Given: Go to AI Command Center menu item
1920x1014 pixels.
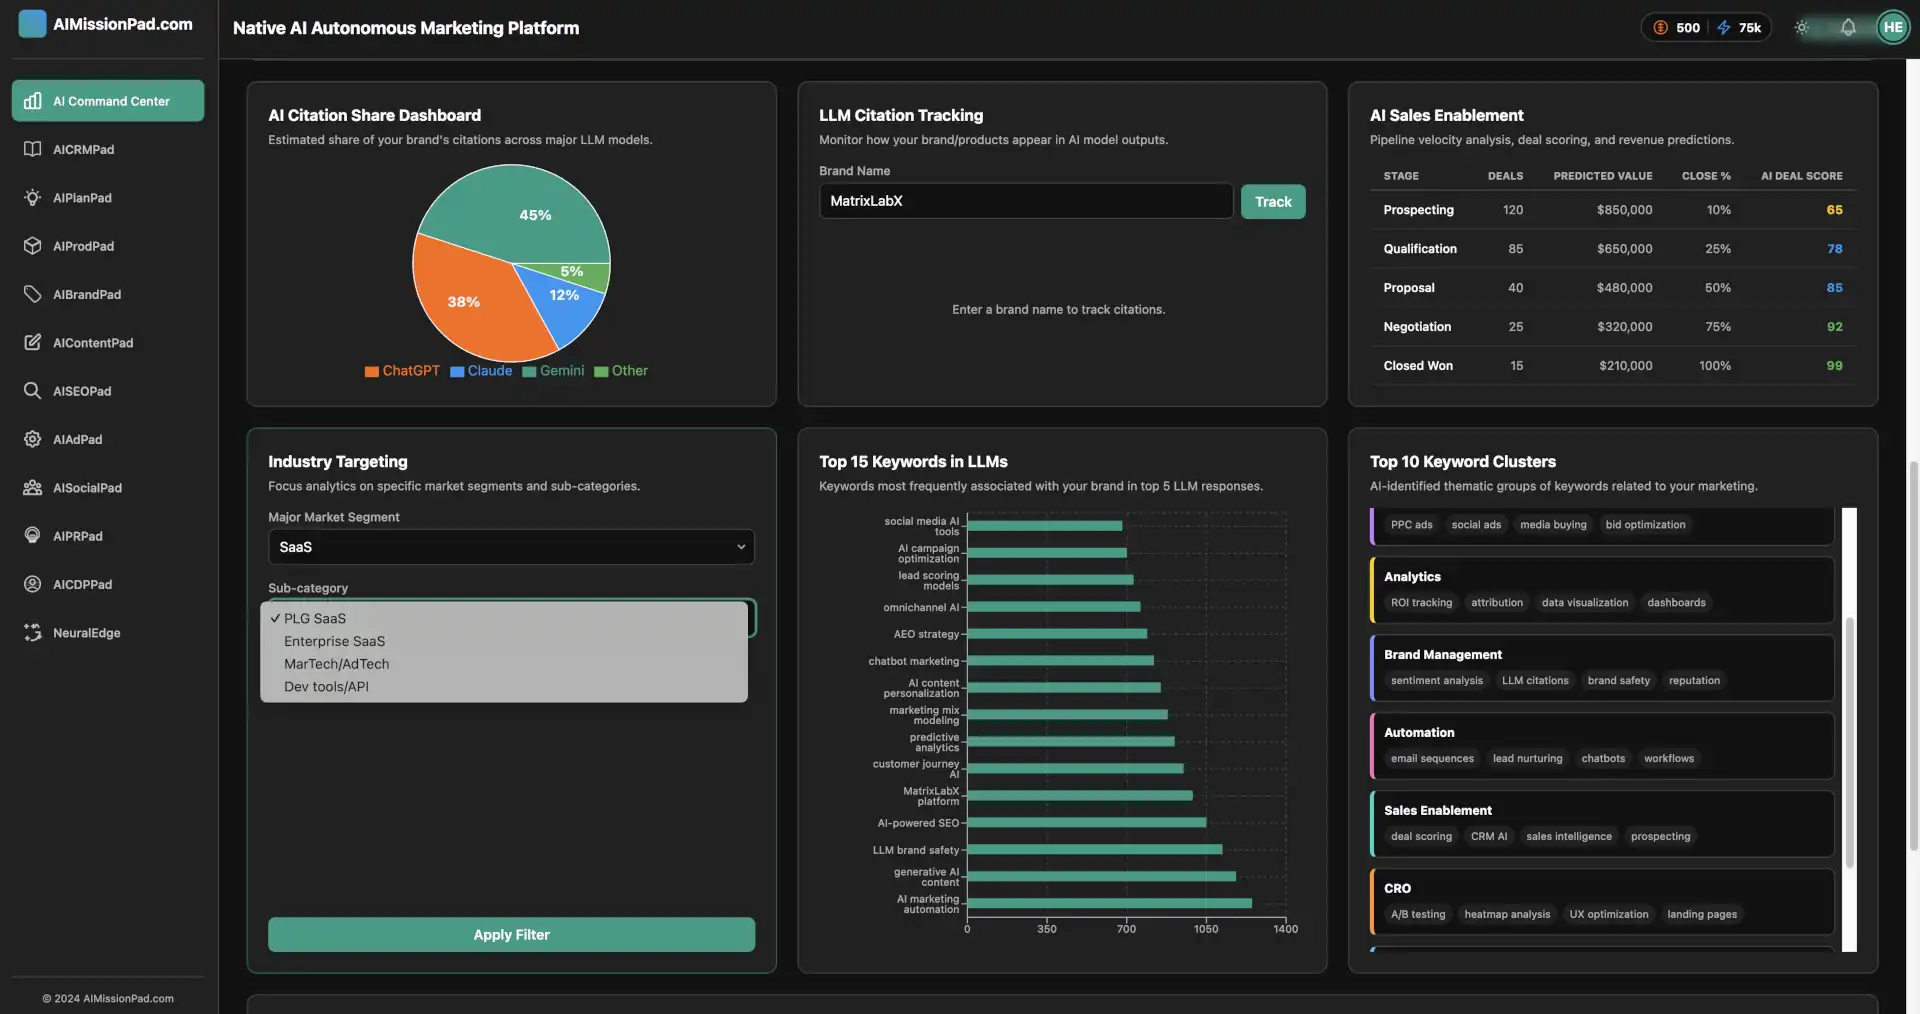Looking at the screenshot, I should tap(108, 101).
